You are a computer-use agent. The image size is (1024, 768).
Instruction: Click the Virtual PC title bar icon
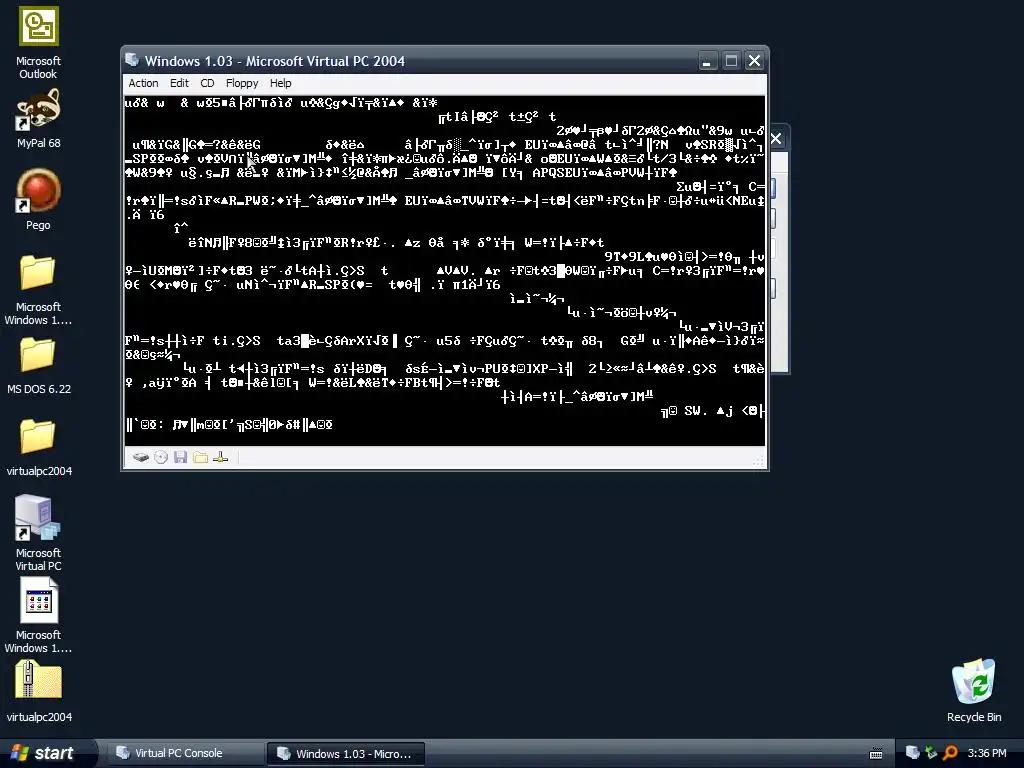point(133,60)
